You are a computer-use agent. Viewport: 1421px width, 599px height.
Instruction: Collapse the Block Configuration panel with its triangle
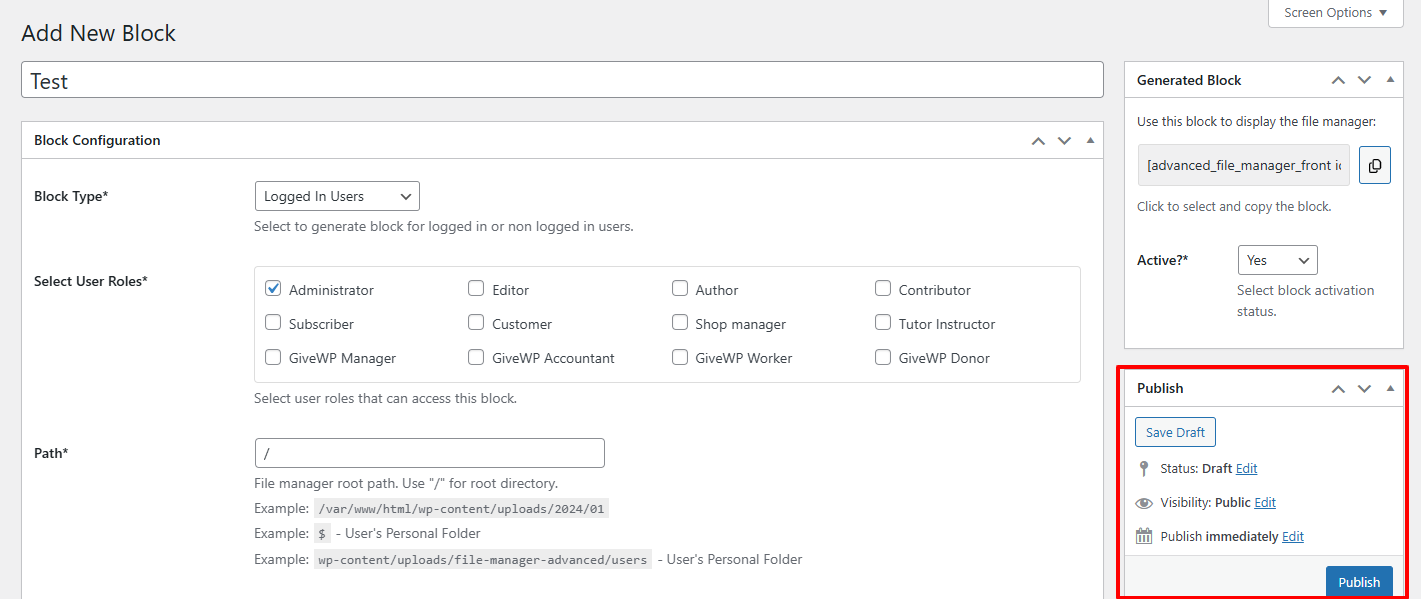pos(1089,140)
